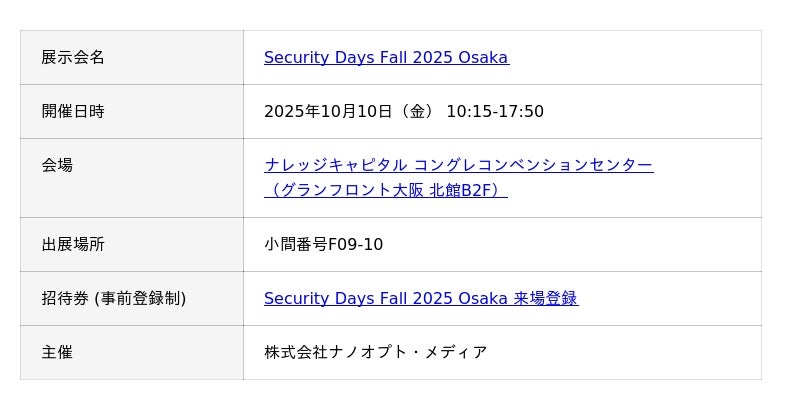This screenshot has height=410, width=800.
Task: Select the 開催日時 row label
Action: pos(73,112)
